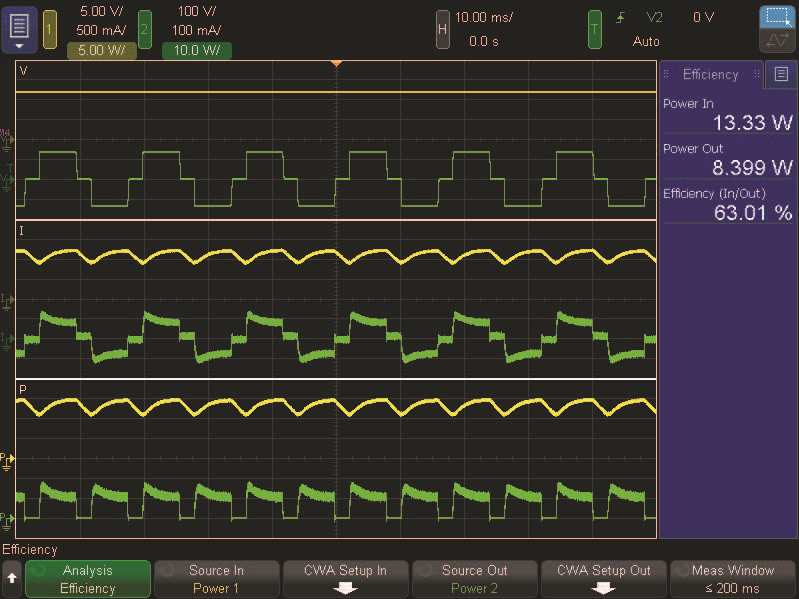This screenshot has width=799, height=599.
Task: Toggle the 5.00 W/ power 1 waveform
Action: [101, 52]
